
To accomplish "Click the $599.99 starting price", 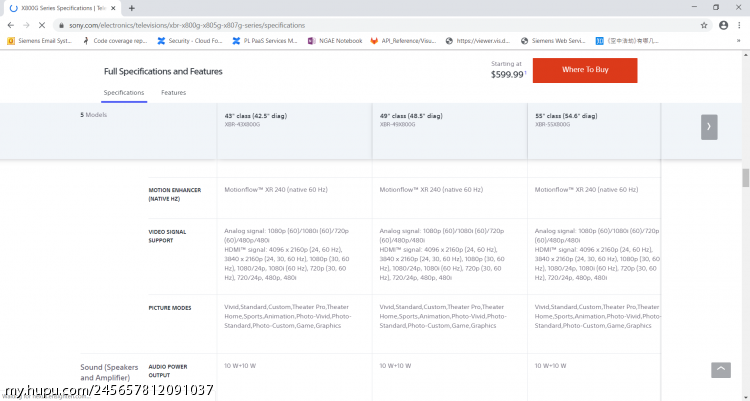I will (507, 75).
